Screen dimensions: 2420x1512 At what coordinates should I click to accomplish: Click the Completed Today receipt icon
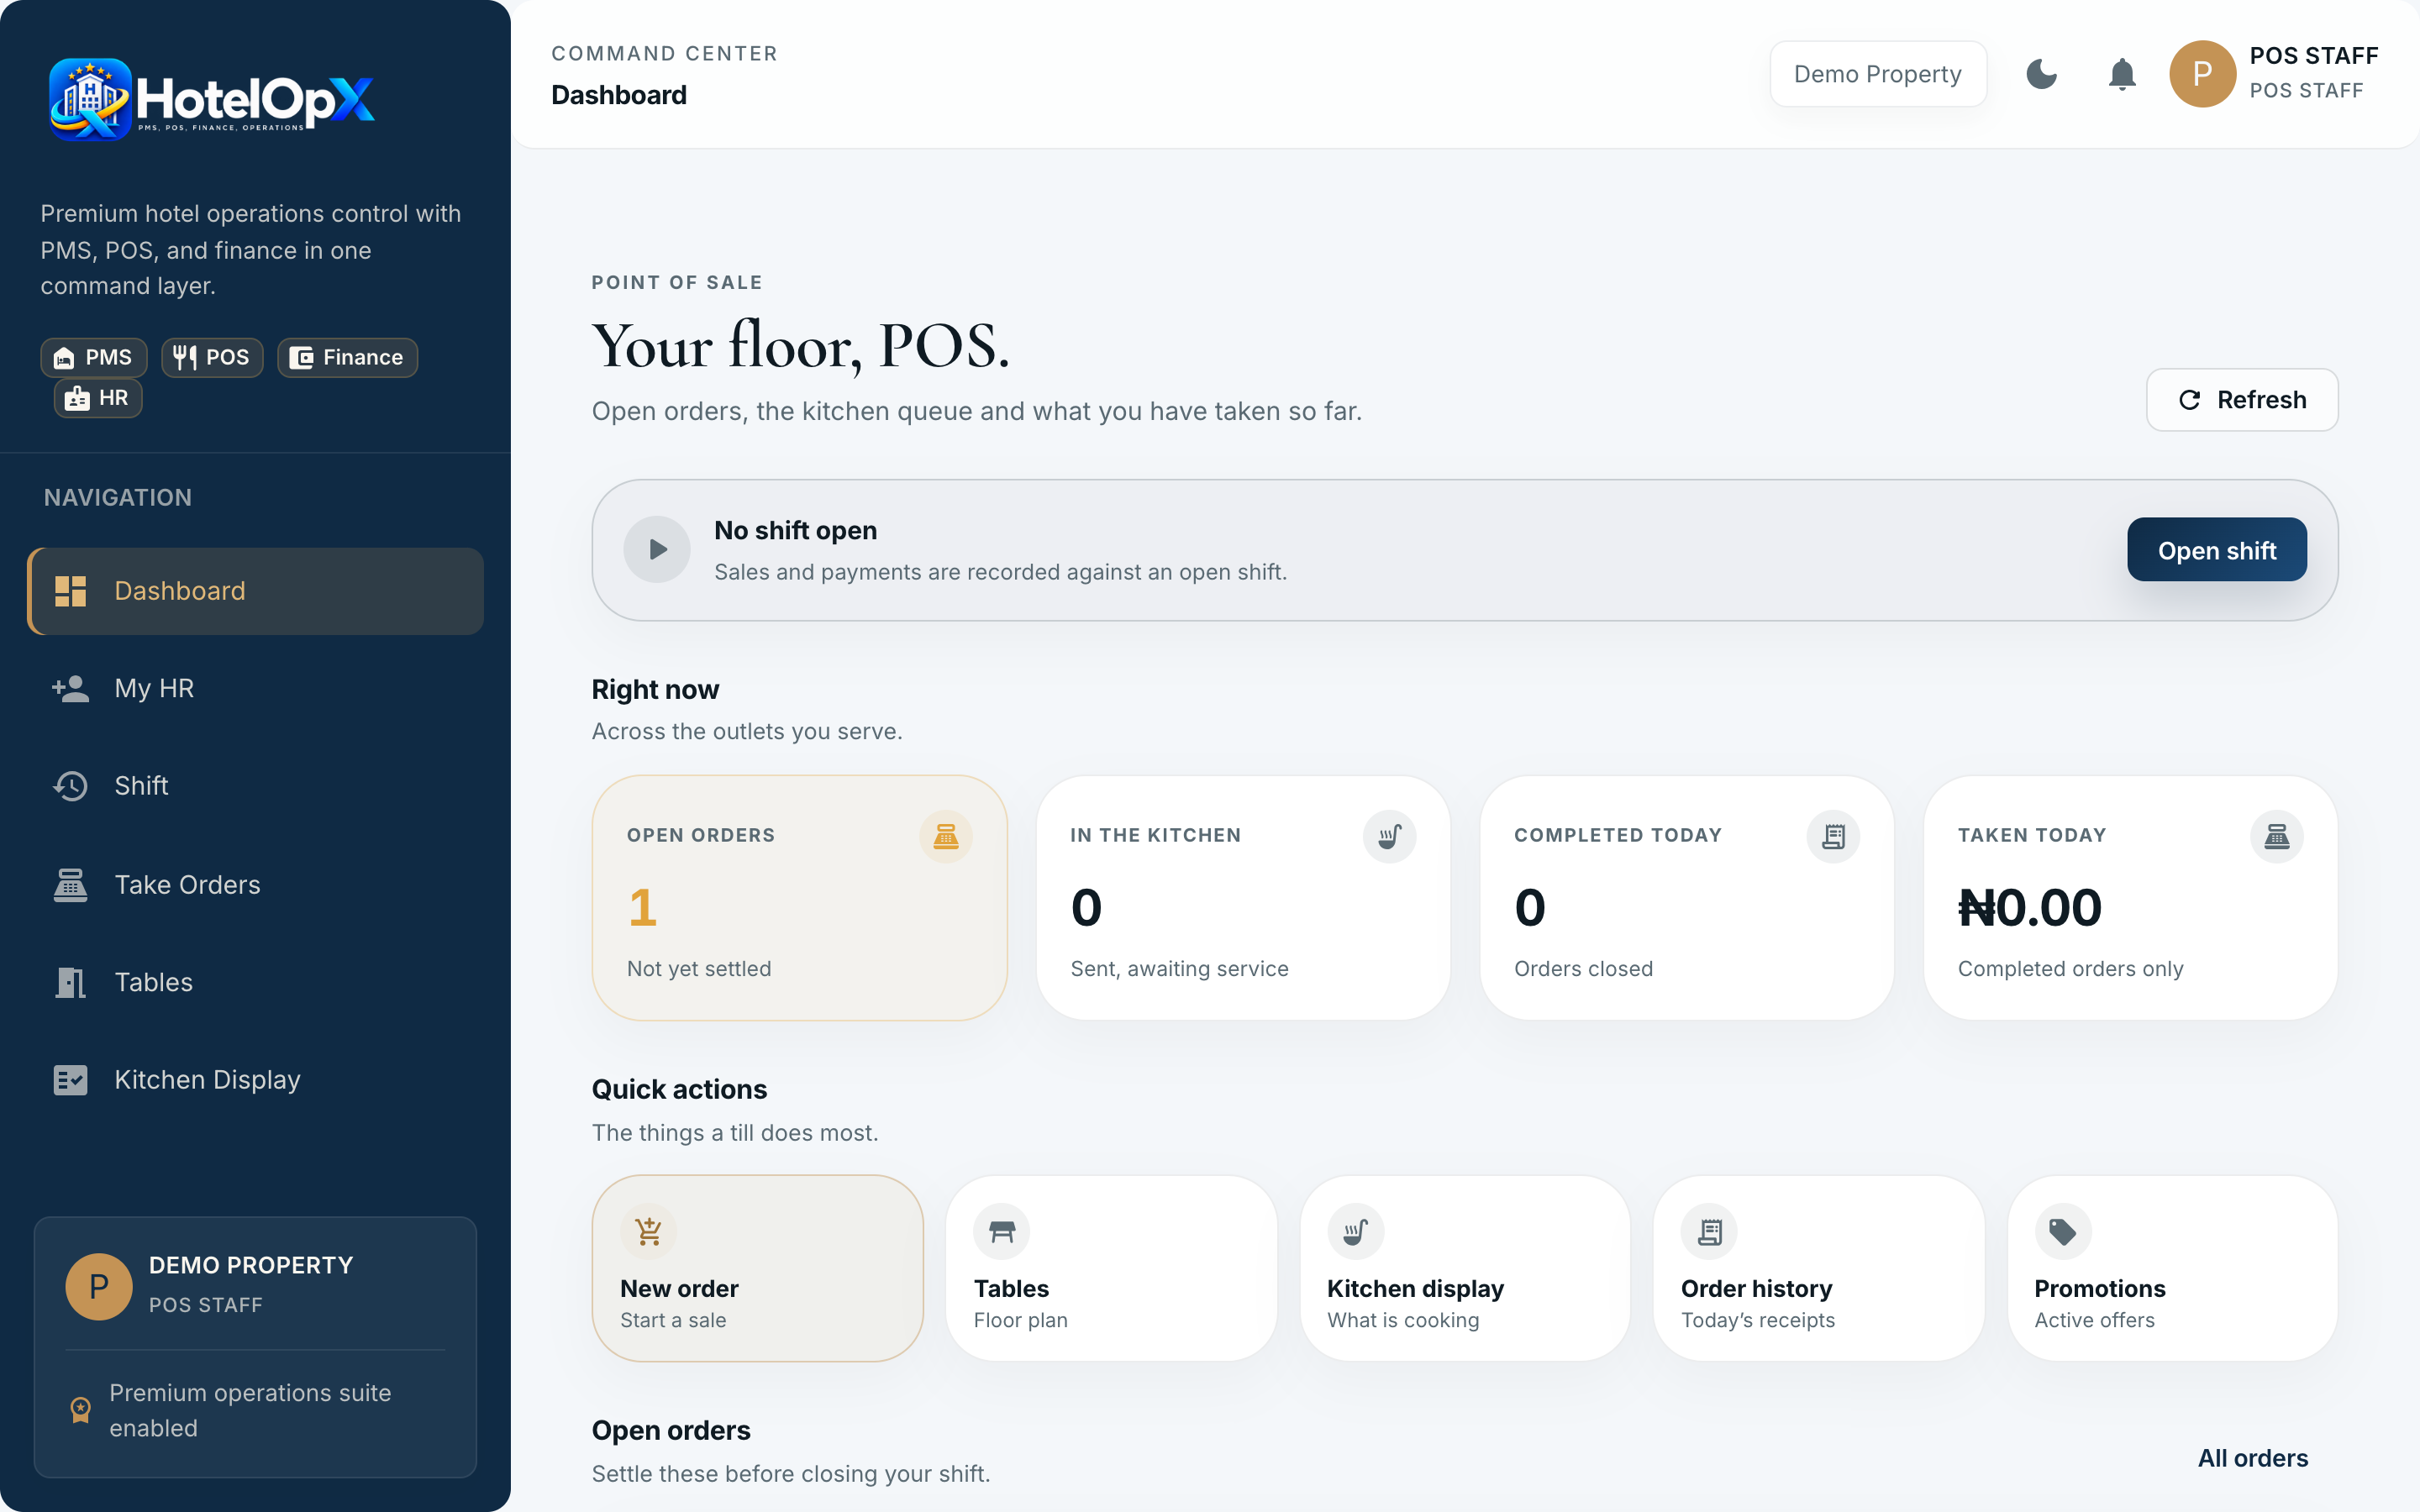(x=1833, y=836)
